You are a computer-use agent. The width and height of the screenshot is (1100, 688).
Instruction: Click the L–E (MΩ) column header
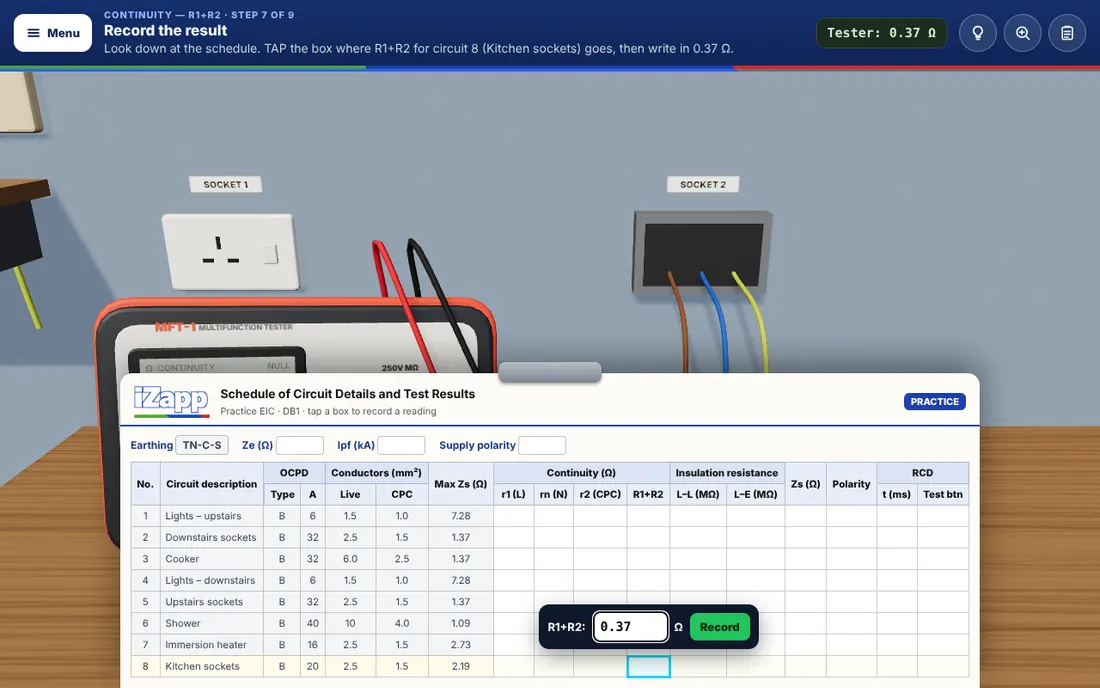tap(756, 494)
